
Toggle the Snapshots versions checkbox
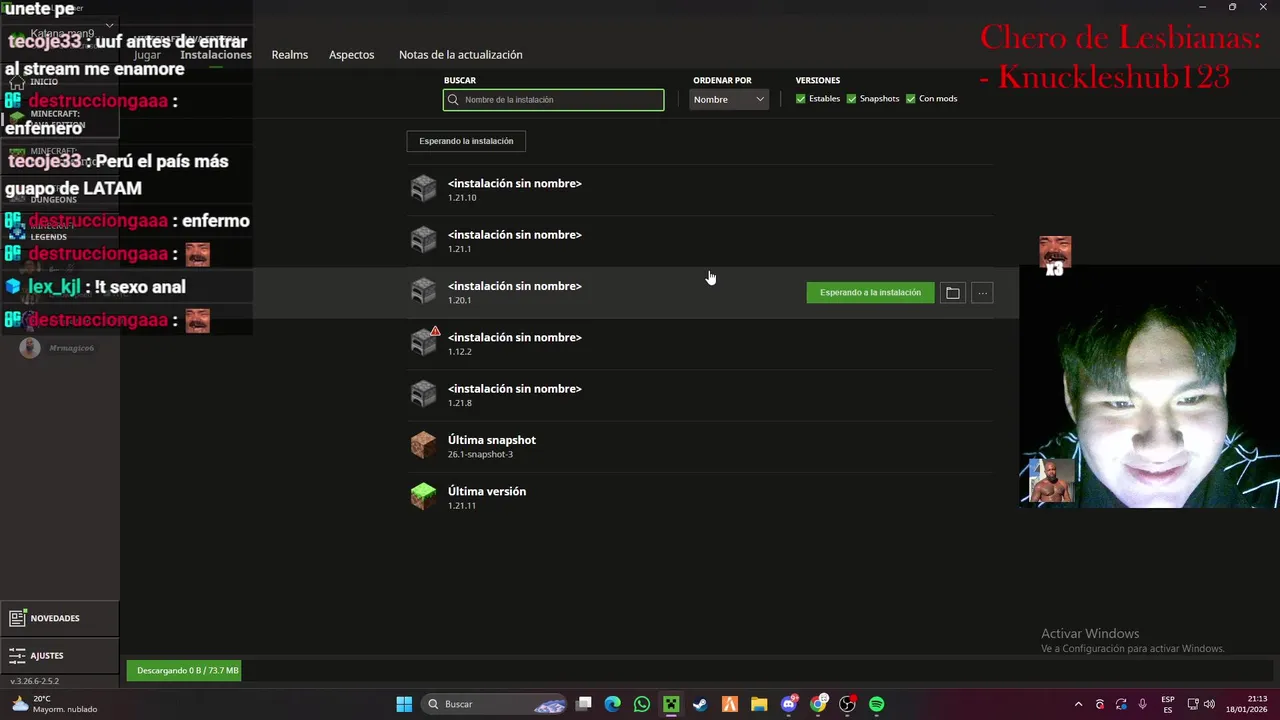tap(852, 99)
